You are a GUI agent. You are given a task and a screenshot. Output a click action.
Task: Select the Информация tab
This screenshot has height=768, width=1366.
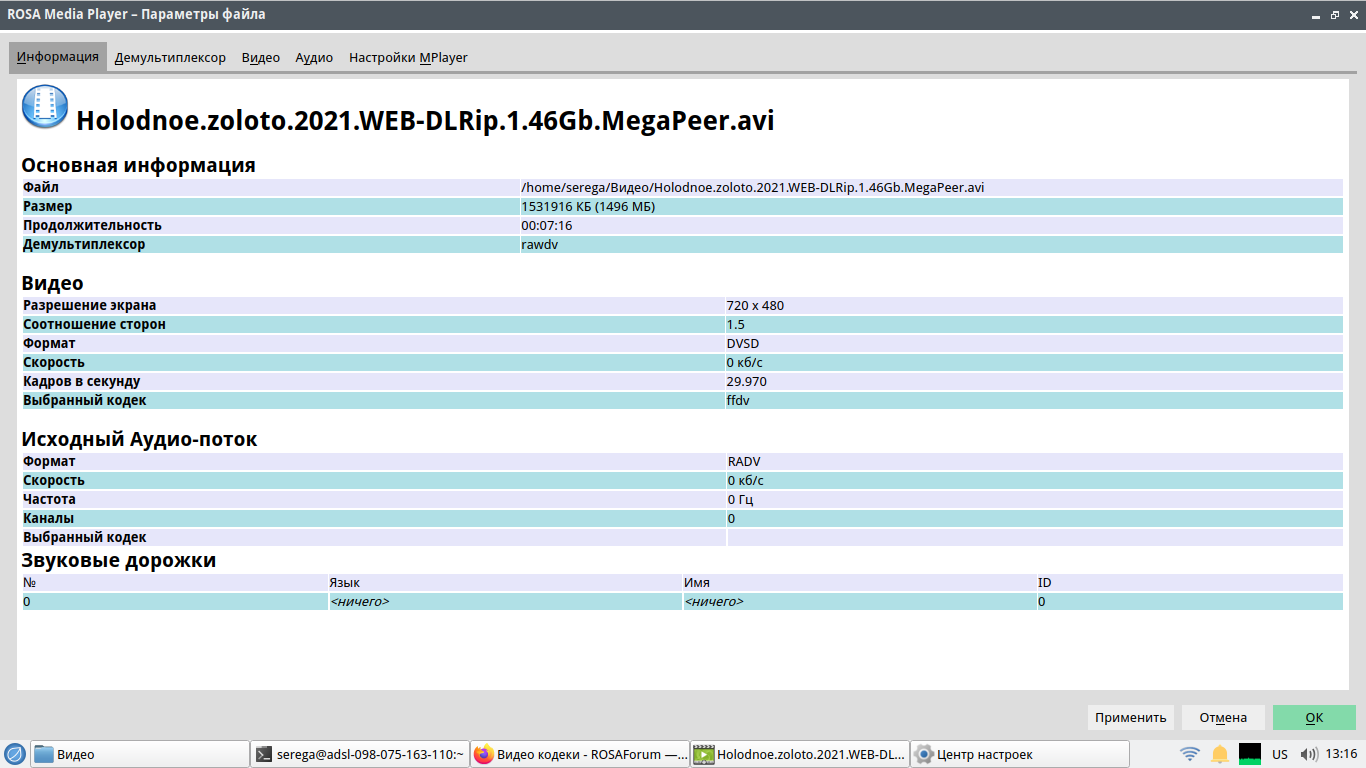point(58,57)
